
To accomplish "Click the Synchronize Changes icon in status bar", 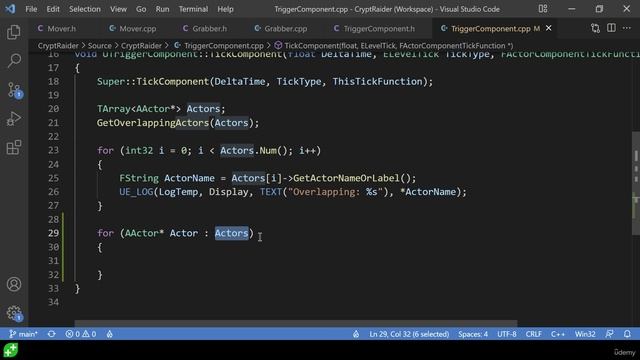I will pos(51,334).
